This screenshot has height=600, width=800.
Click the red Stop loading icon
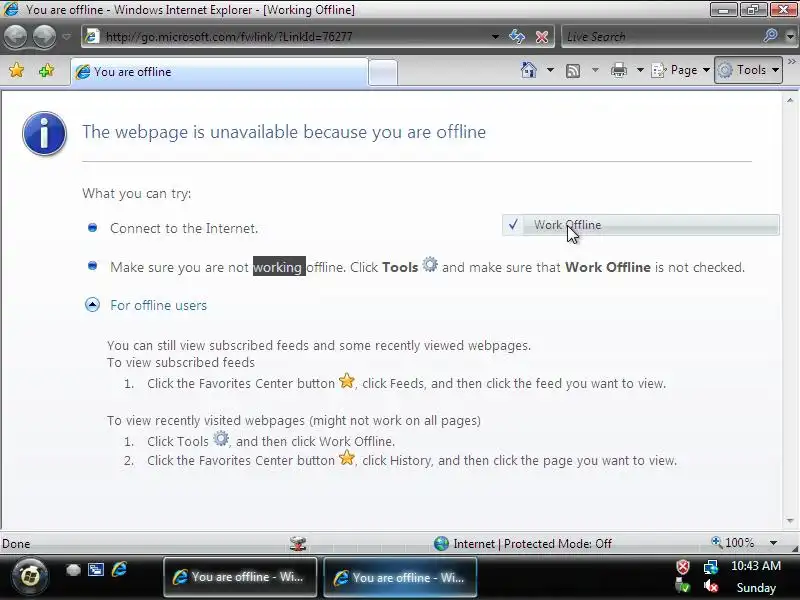542,37
